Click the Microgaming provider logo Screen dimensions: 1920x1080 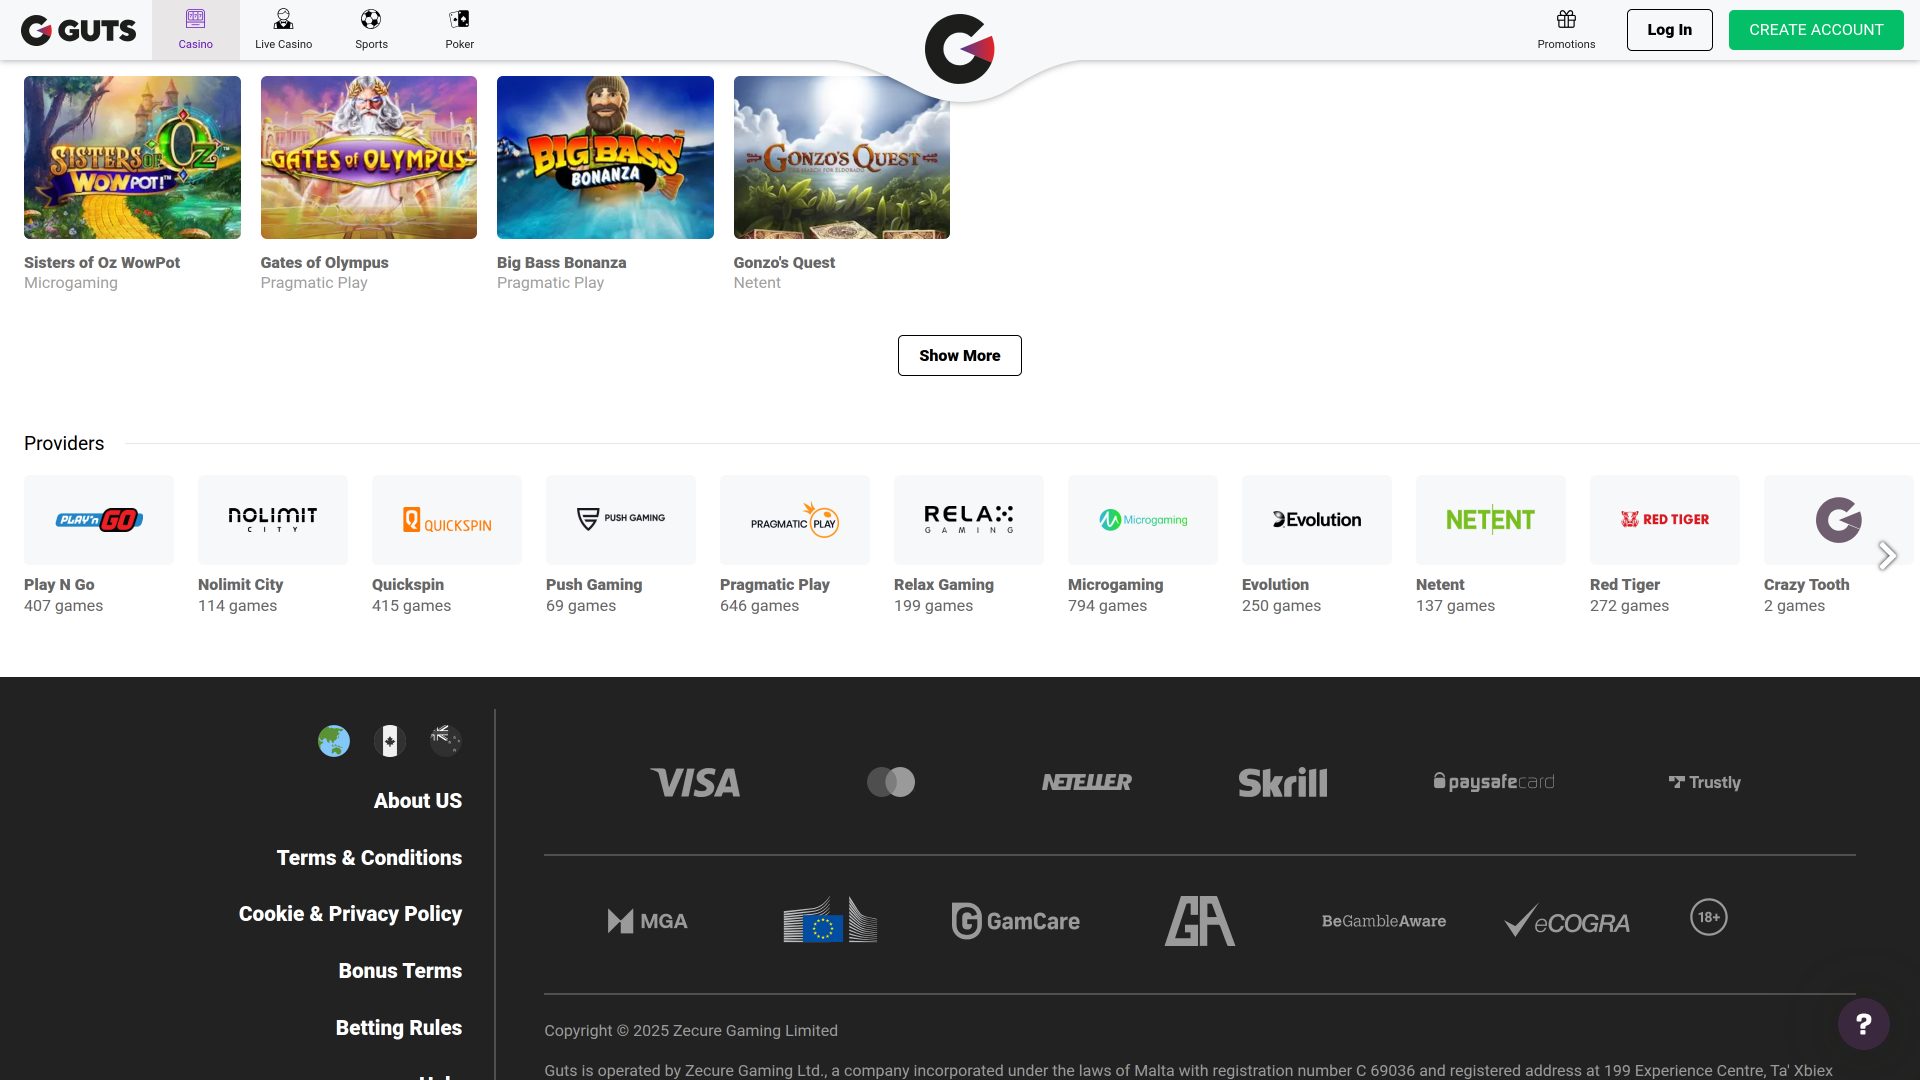pos(1142,519)
